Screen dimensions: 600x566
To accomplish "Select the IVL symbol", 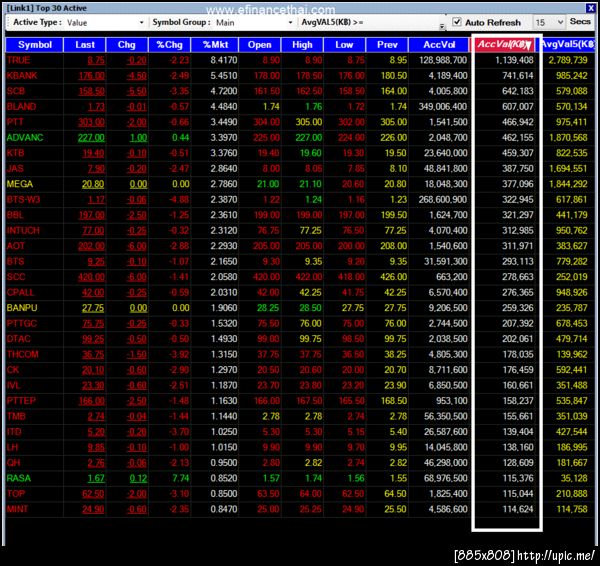I will 13,385.
